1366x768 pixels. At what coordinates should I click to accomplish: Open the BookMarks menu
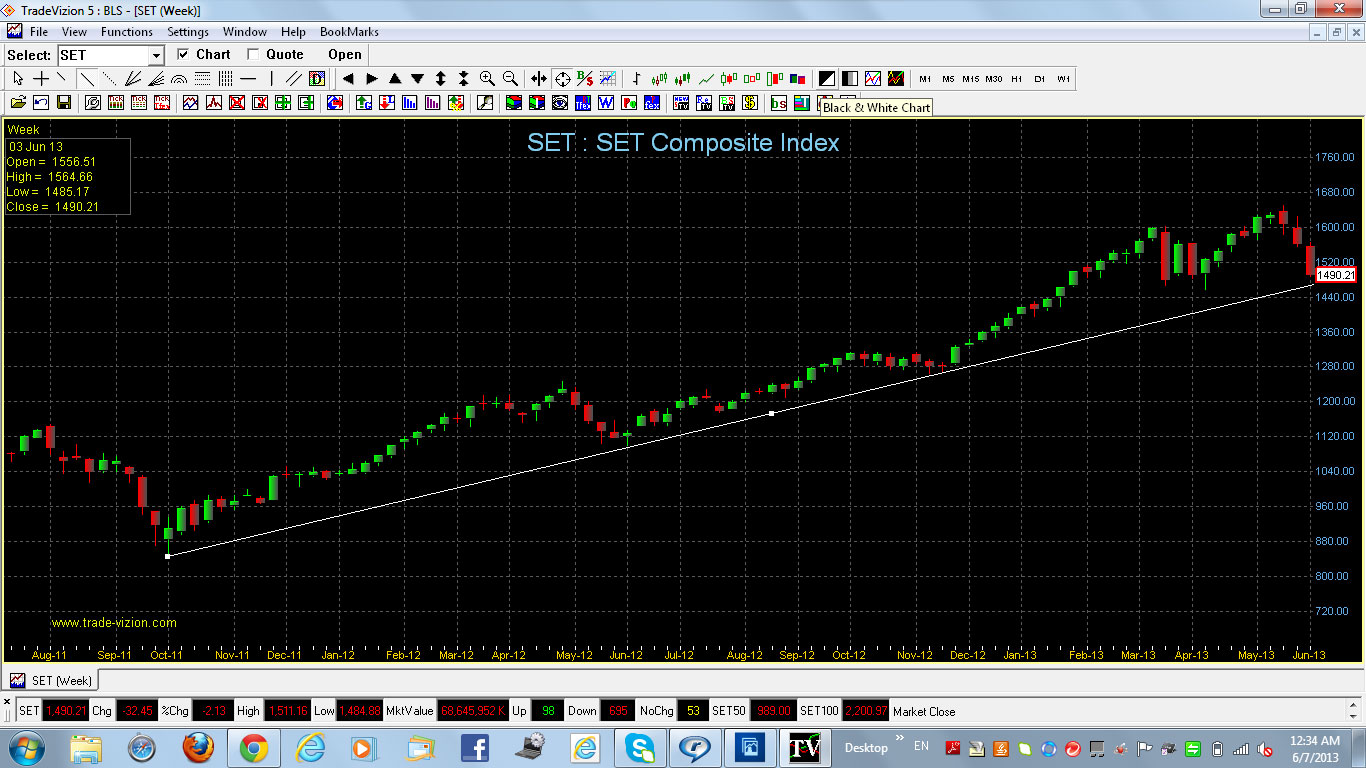(x=349, y=32)
